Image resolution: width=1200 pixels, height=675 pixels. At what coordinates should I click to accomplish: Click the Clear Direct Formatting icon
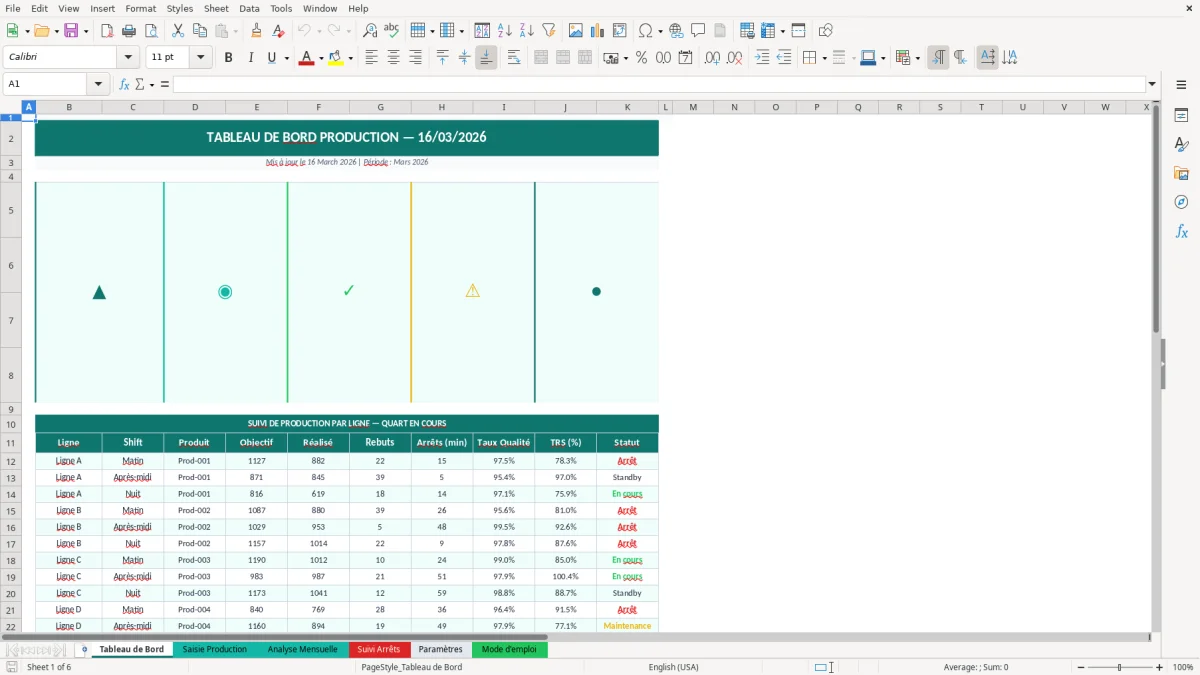(279, 31)
